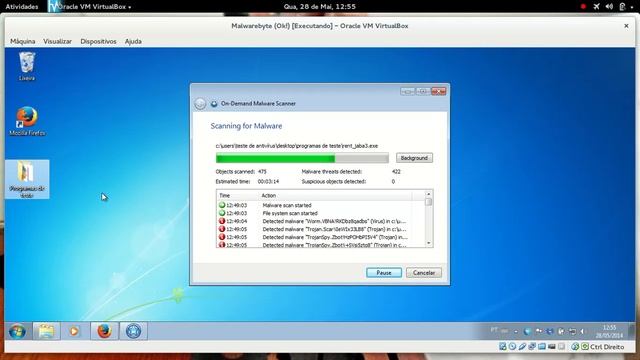Click the green scan progress bar
The height and width of the screenshot is (360, 640).
[x=302, y=158]
